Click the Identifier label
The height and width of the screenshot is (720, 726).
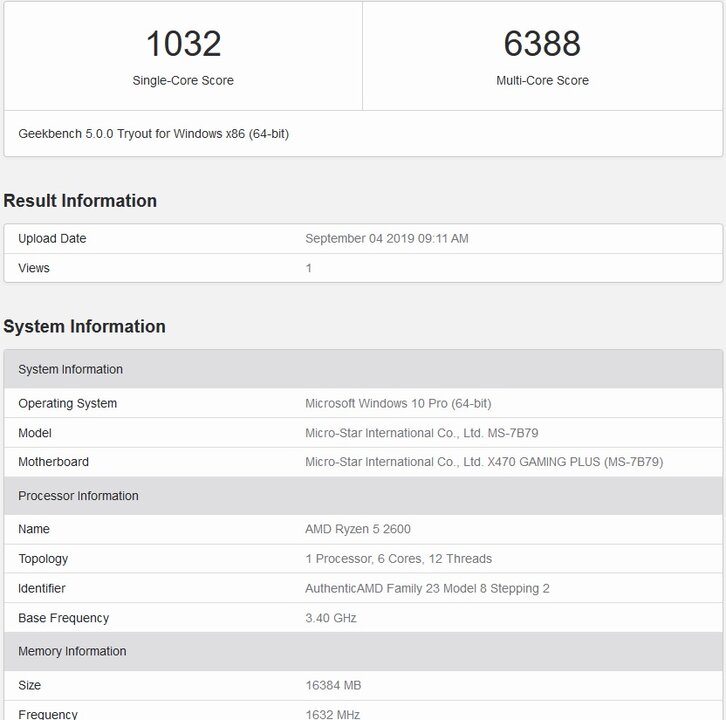click(x=42, y=589)
